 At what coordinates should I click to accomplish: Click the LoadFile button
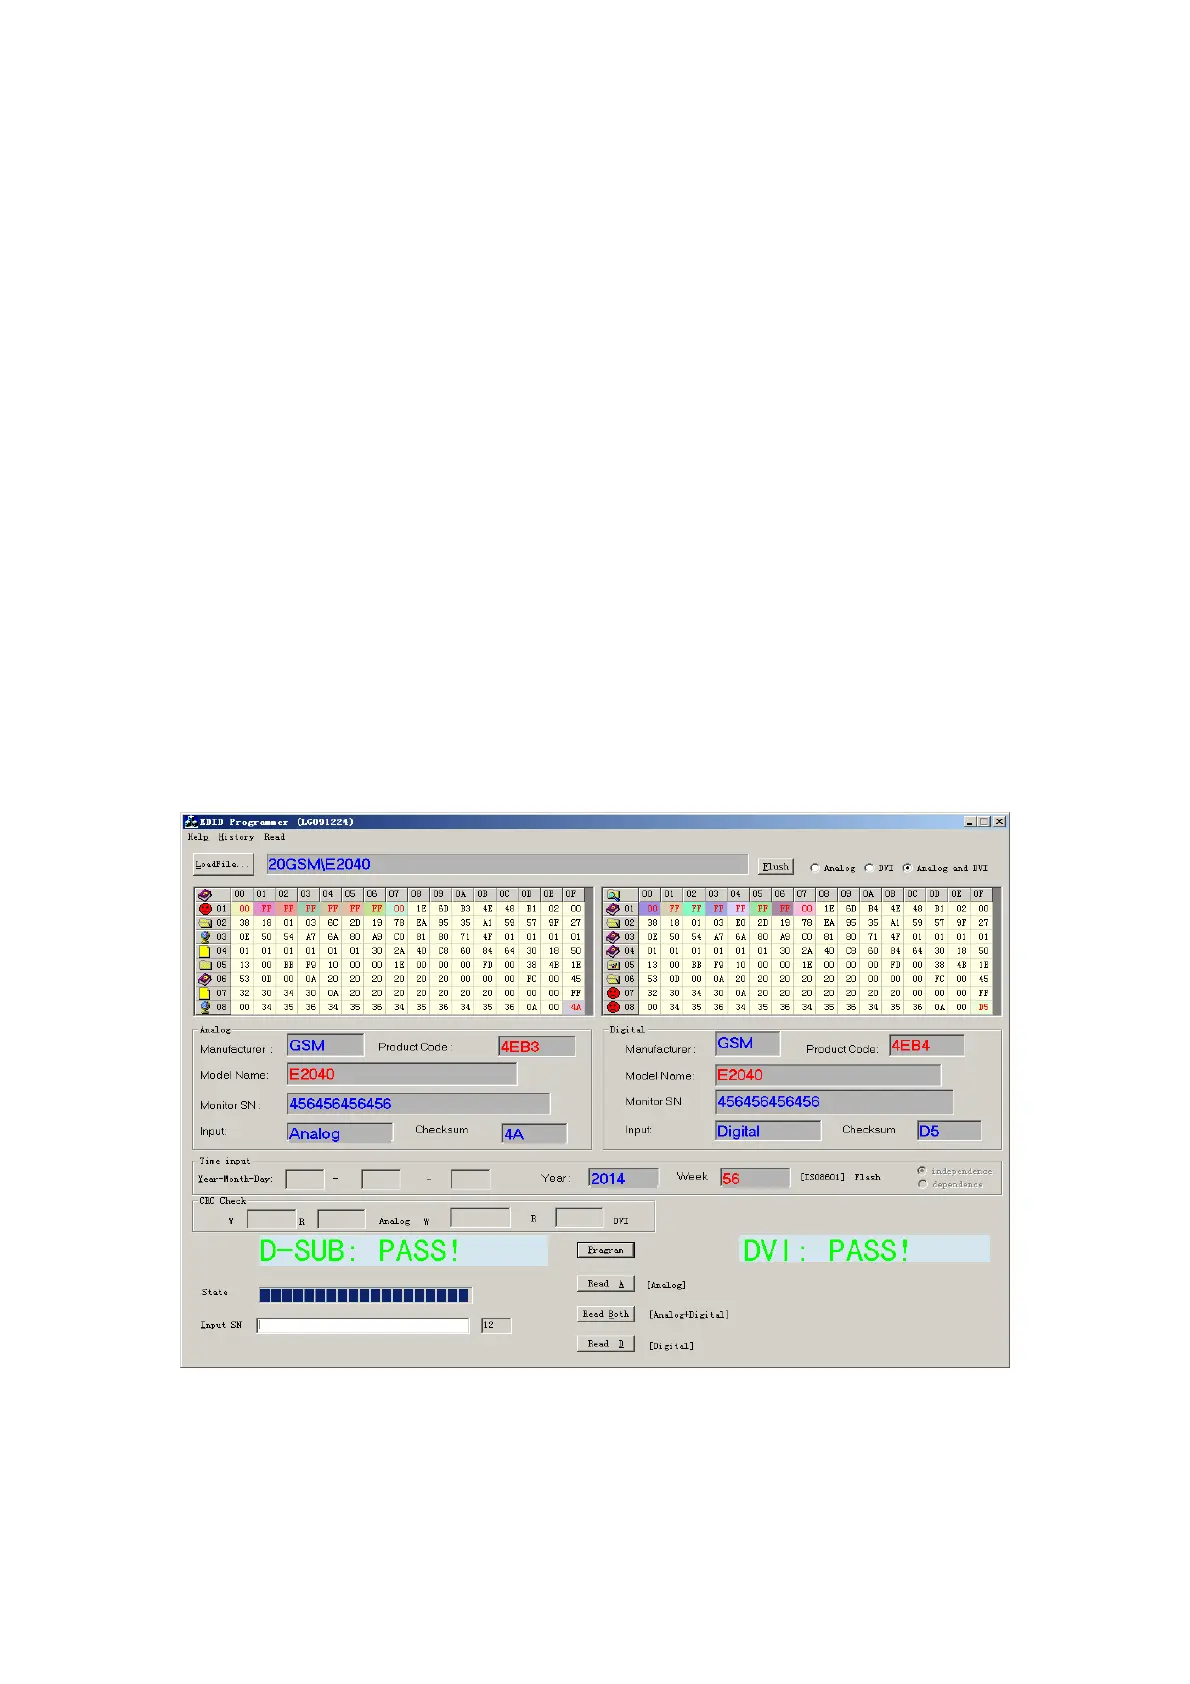point(223,864)
